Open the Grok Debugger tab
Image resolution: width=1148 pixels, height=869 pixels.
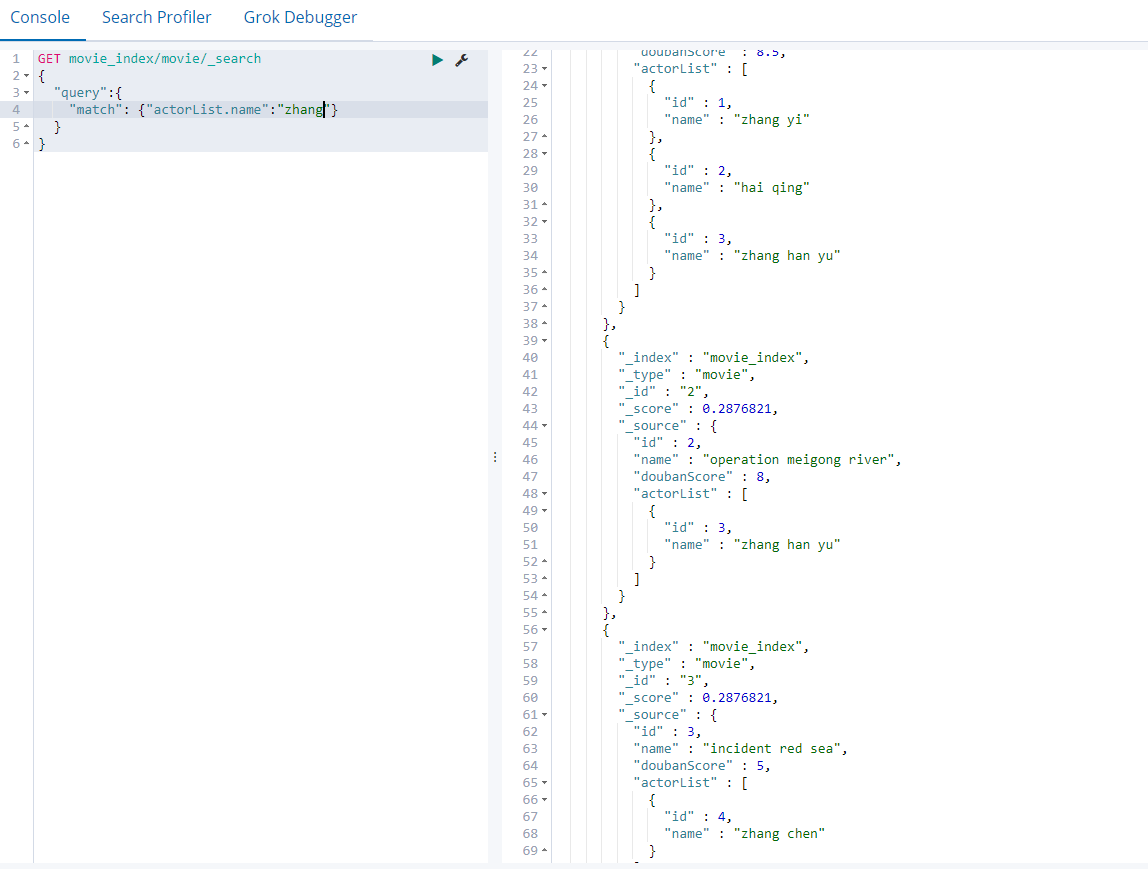300,18
